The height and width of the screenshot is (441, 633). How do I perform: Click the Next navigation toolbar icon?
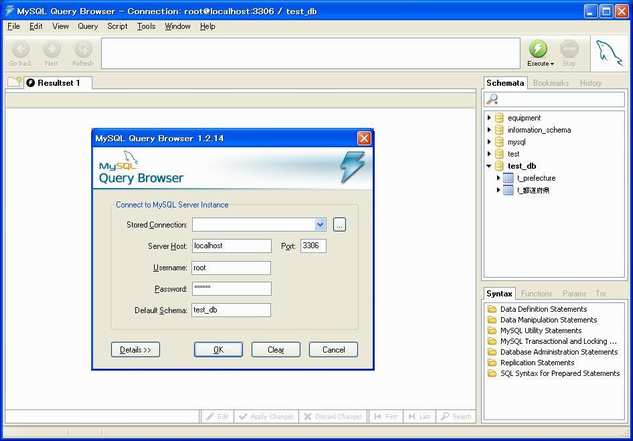(x=52, y=50)
